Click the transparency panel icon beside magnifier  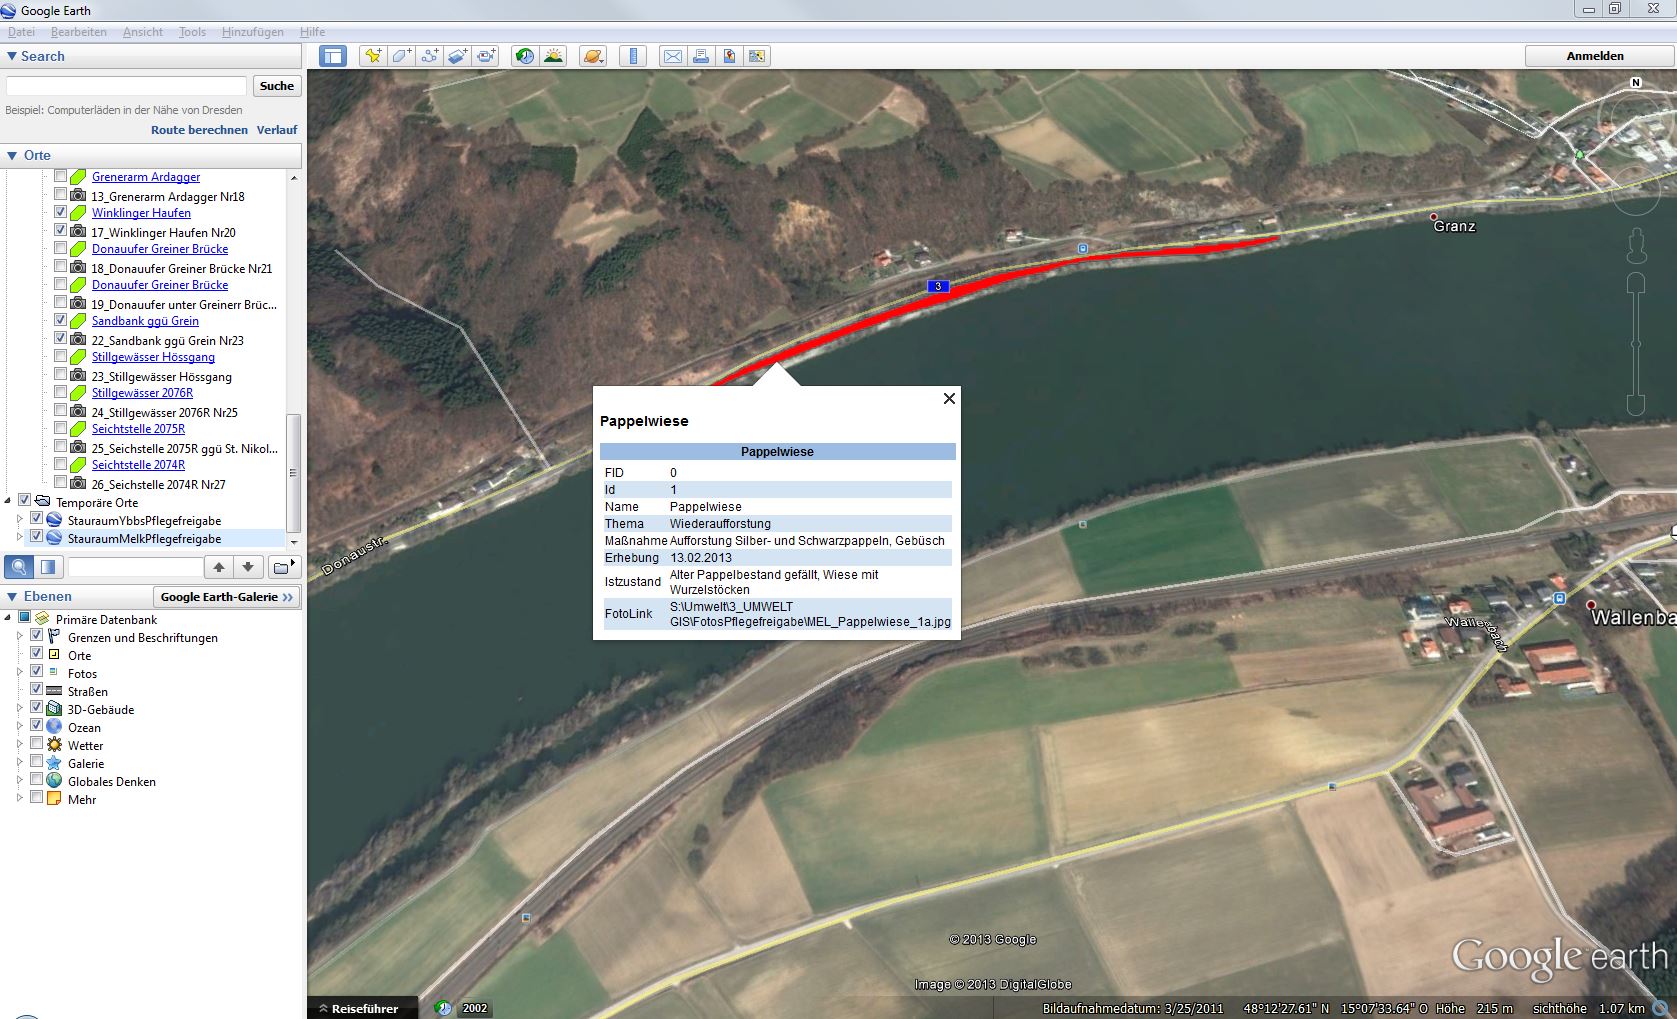point(47,567)
